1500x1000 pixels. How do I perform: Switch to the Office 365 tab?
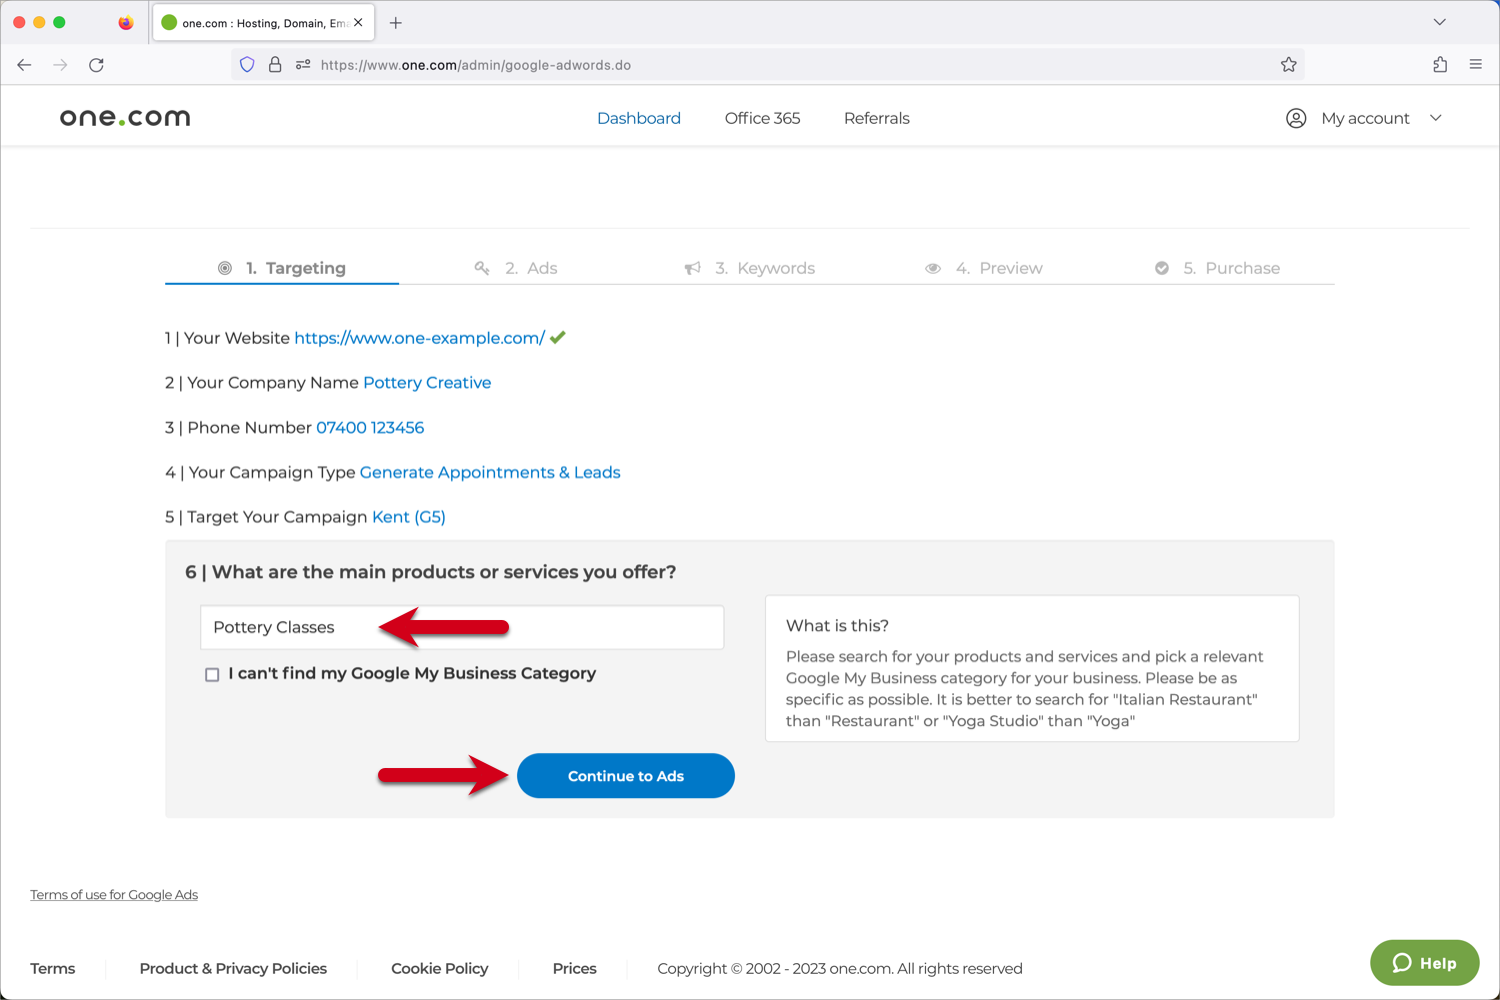762,118
